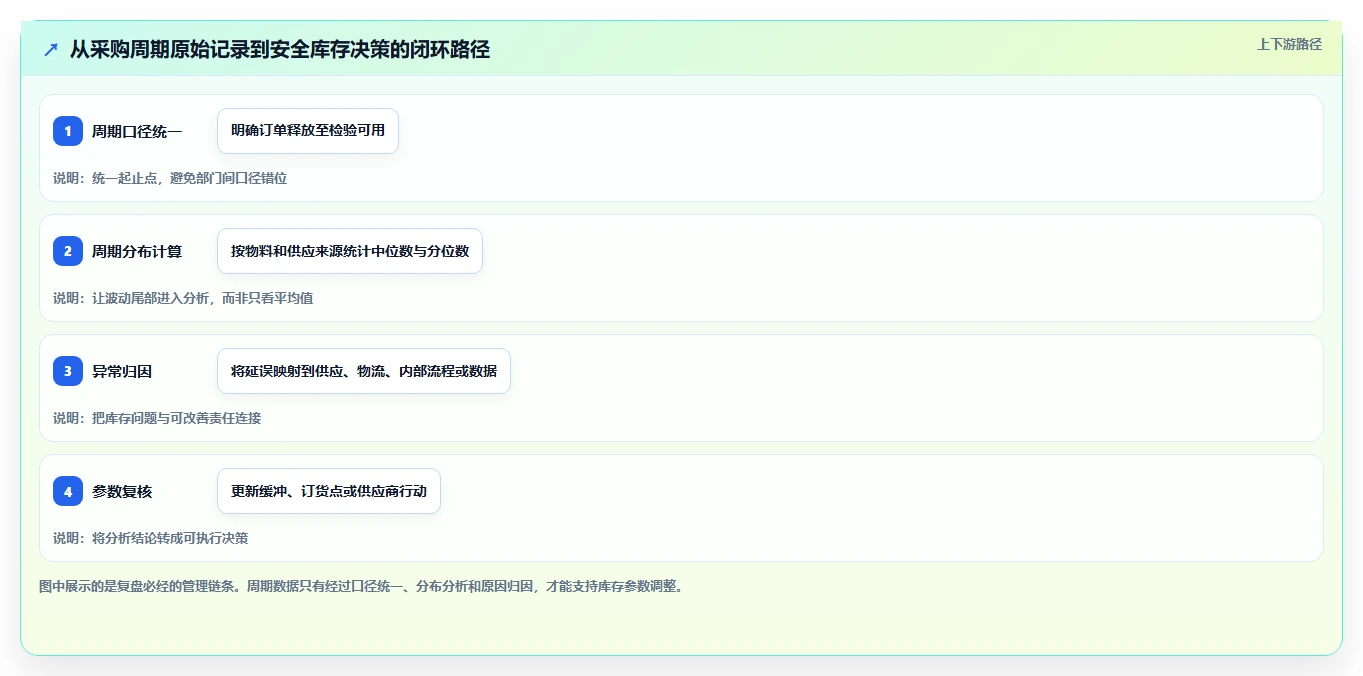Click the 按物料和供应来源统计中位数与分位数 chip
The height and width of the screenshot is (676, 1363).
(x=350, y=251)
